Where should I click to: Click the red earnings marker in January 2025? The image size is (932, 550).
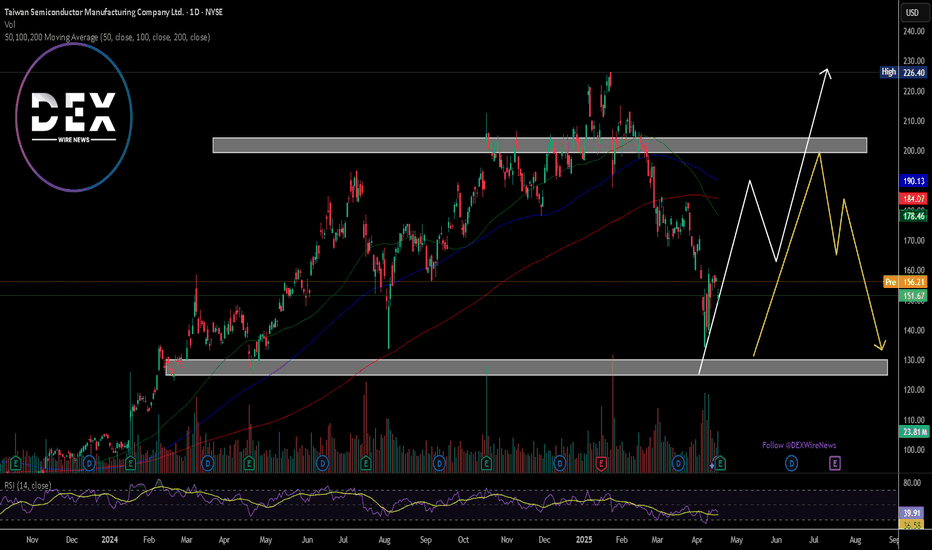tap(601, 463)
